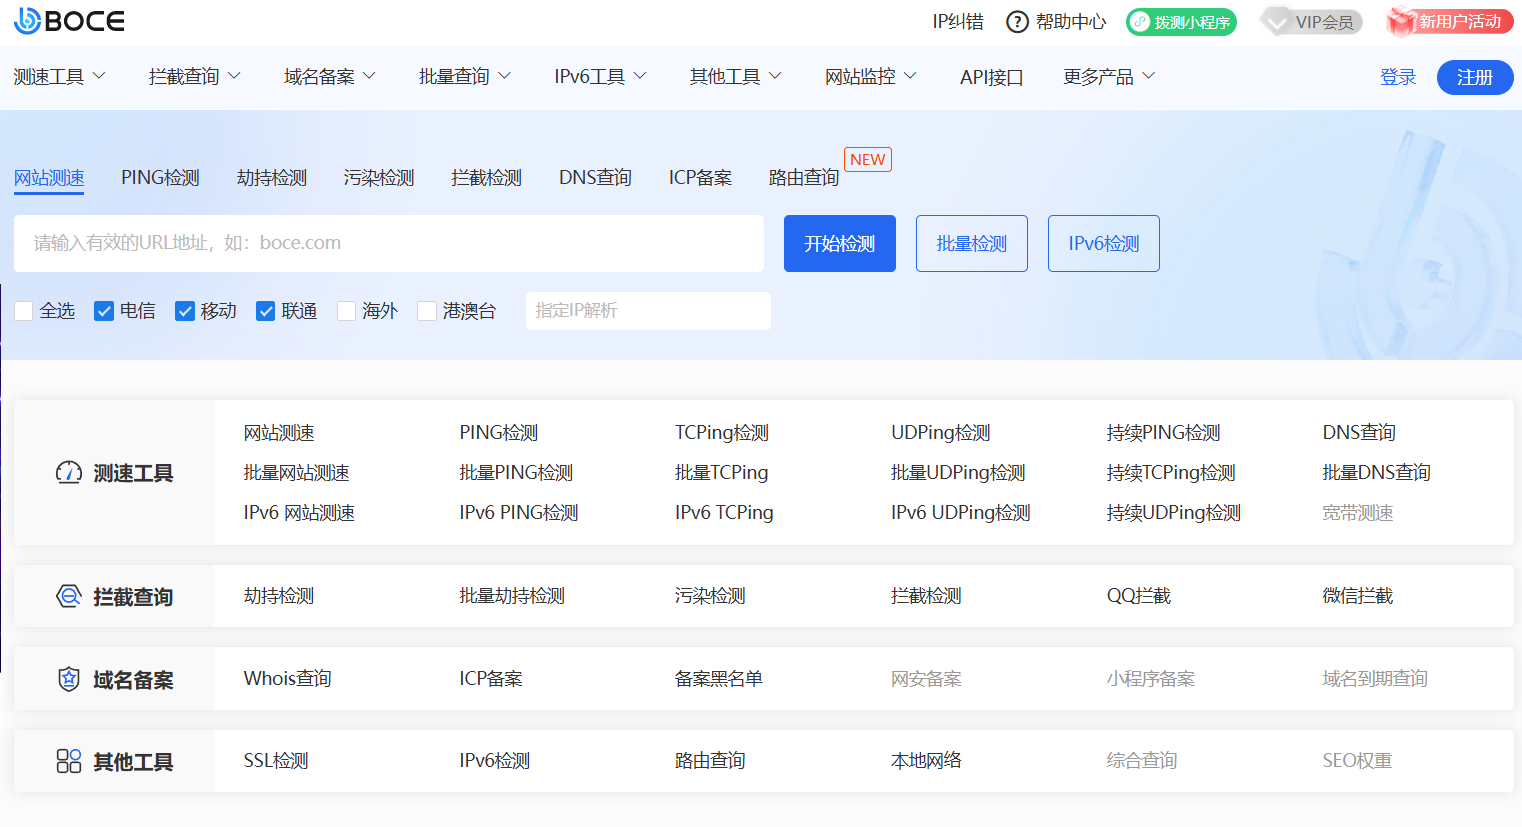The image size is (1522, 827).
Task: Focus the 指定IP解析 input field
Action: click(x=648, y=311)
